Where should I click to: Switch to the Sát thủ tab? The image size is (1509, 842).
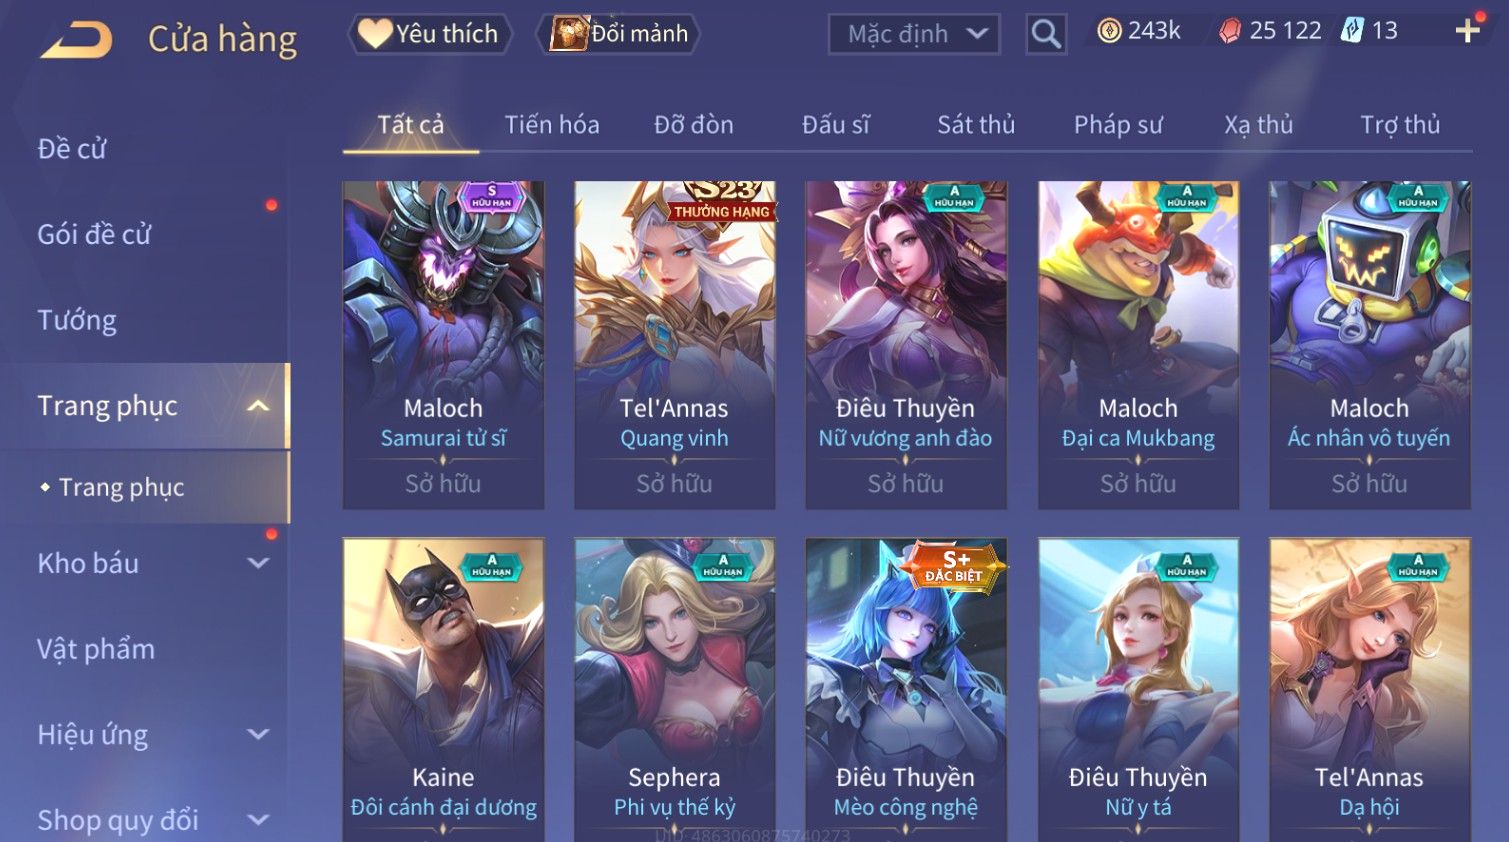[976, 125]
